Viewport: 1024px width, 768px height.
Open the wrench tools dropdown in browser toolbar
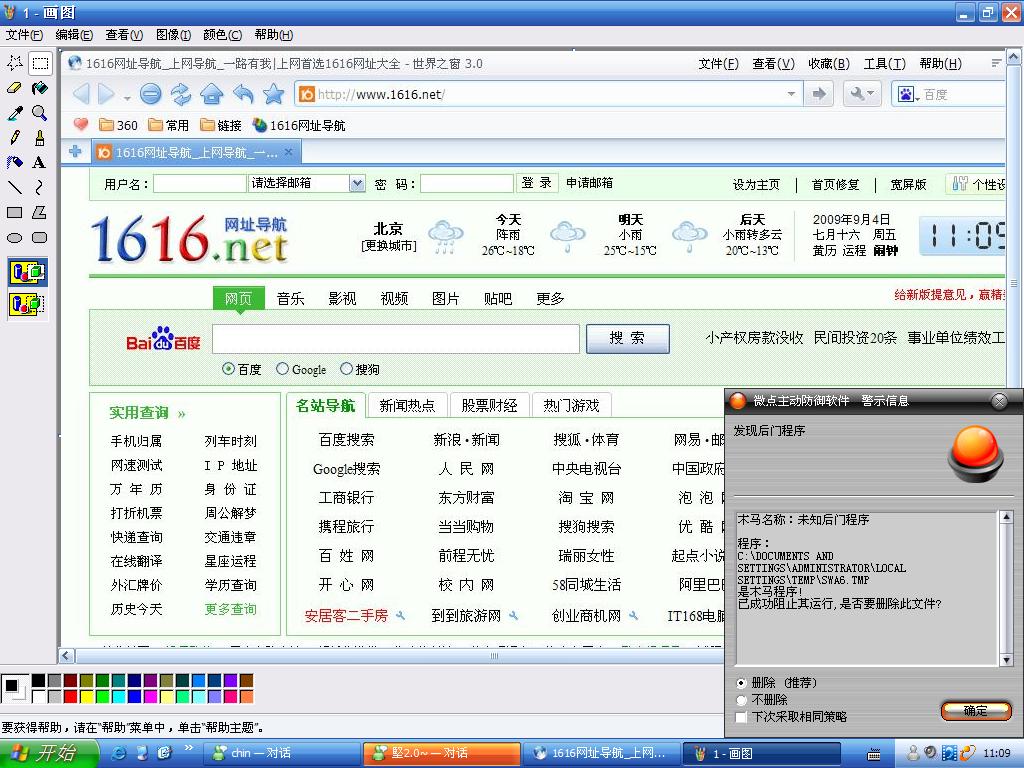[862, 95]
